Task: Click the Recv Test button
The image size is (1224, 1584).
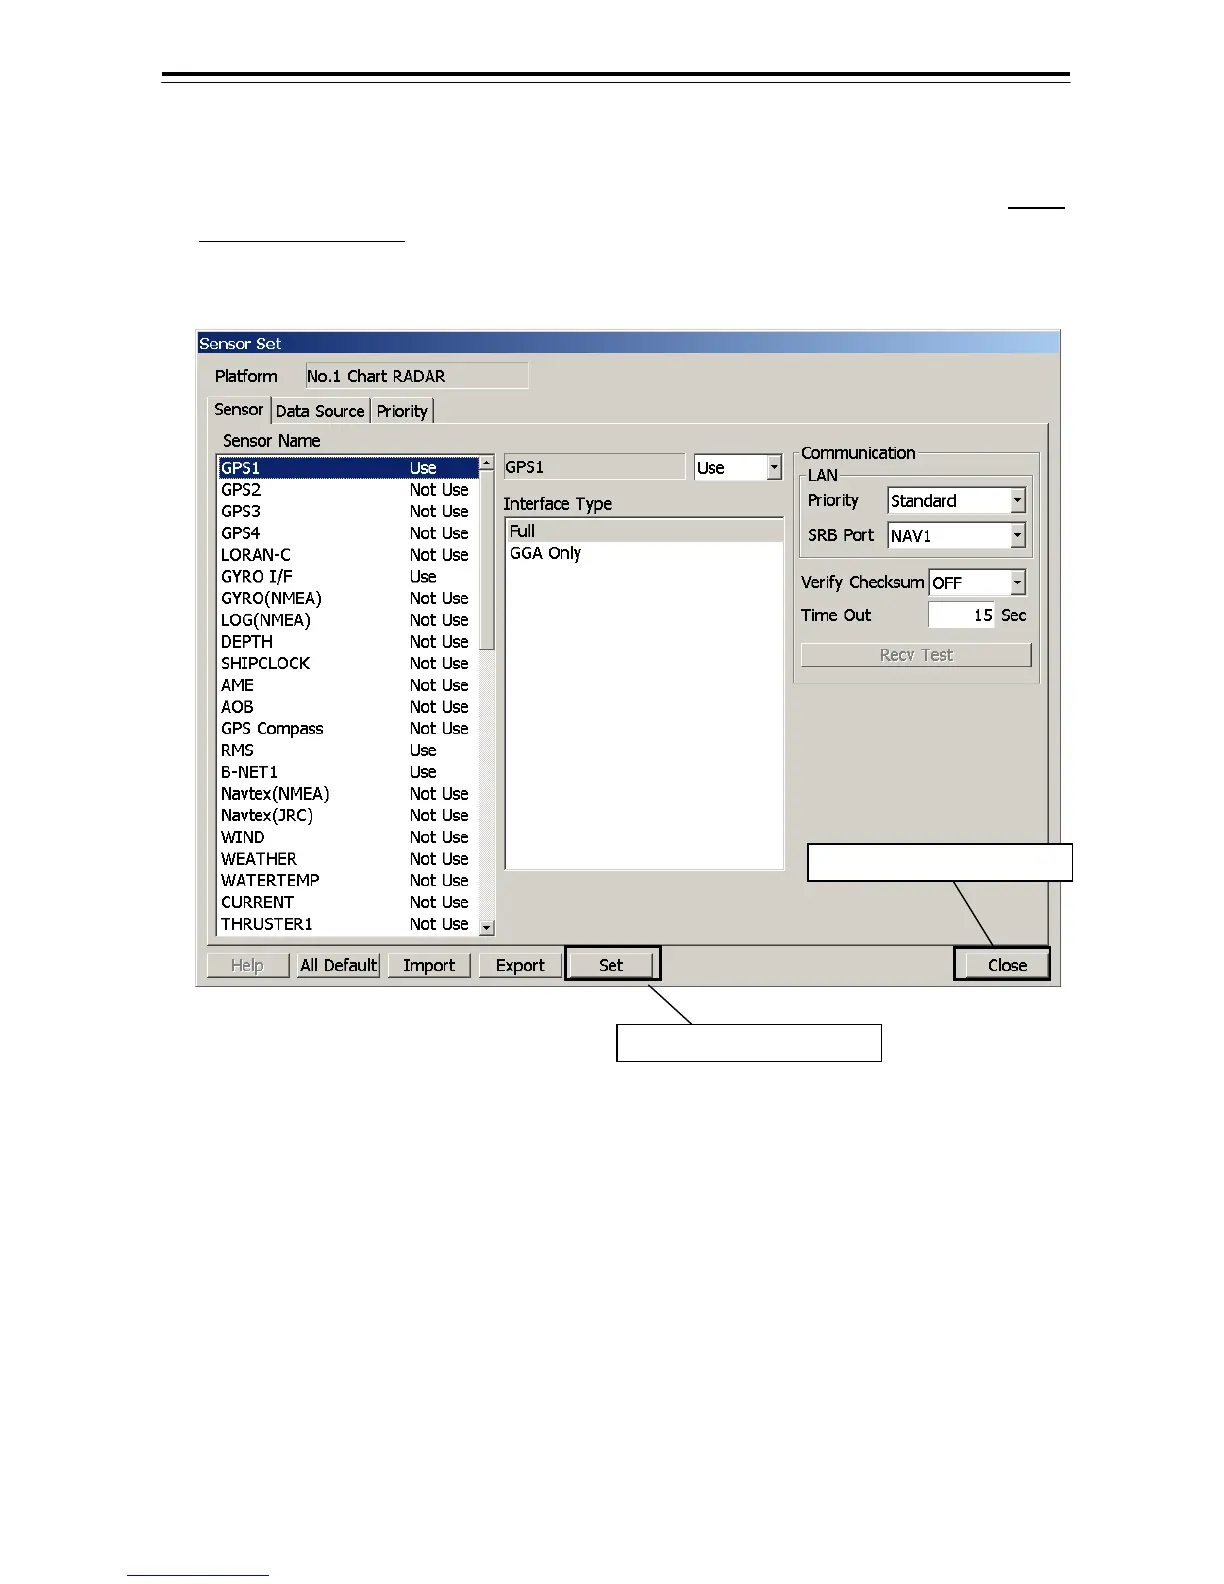Action: 916,655
